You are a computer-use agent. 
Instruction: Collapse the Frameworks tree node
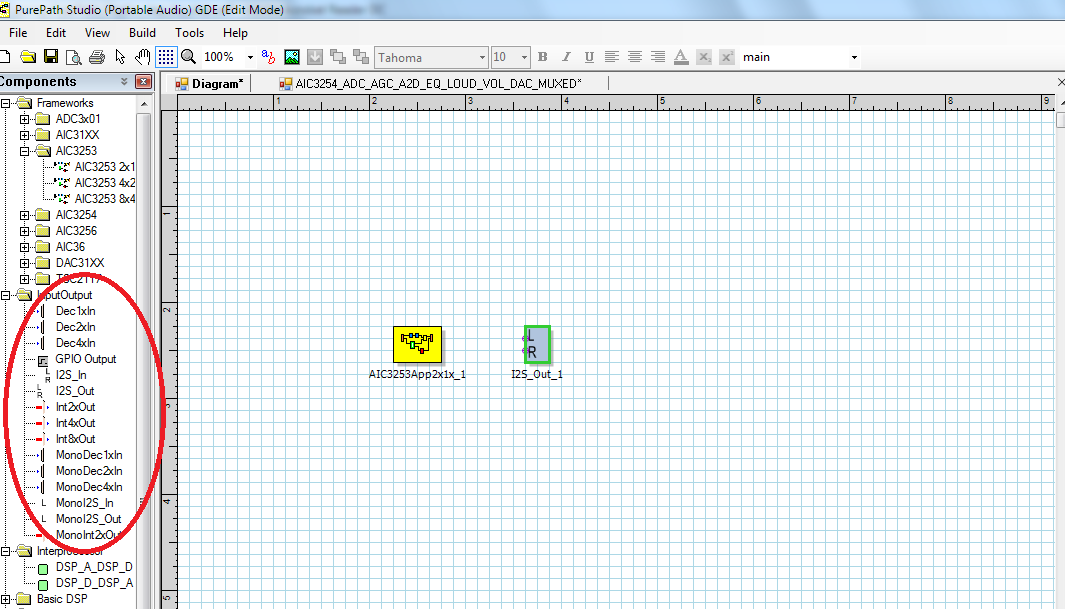pos(5,103)
